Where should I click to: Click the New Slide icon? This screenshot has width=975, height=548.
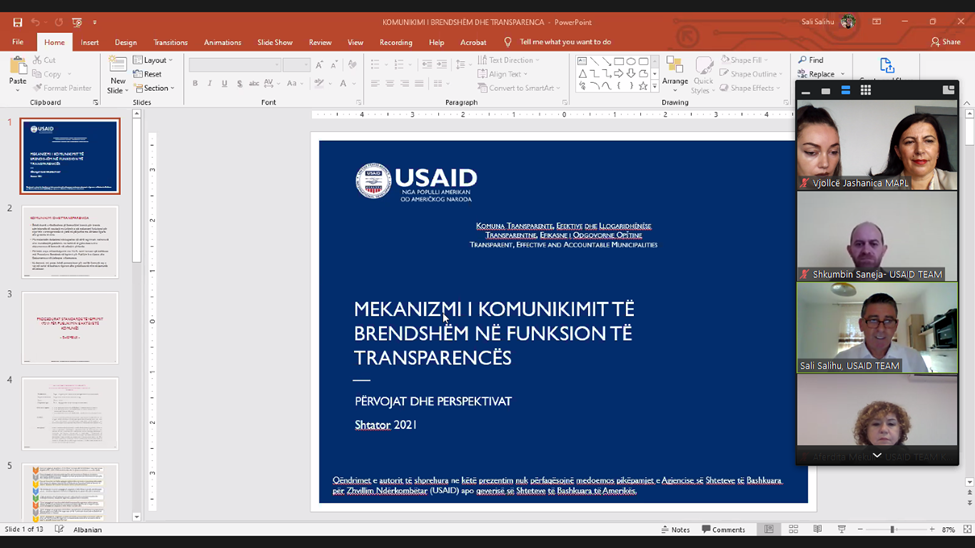[x=118, y=66]
